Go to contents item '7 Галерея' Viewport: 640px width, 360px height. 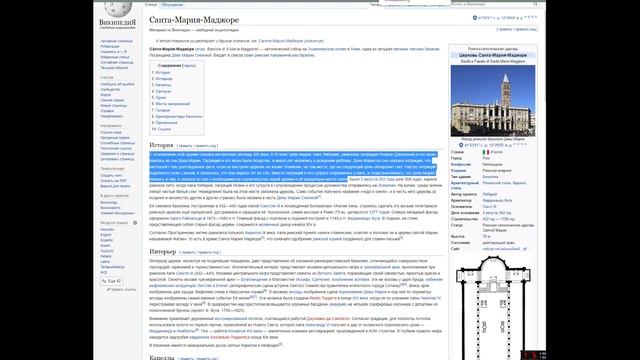[161, 110]
